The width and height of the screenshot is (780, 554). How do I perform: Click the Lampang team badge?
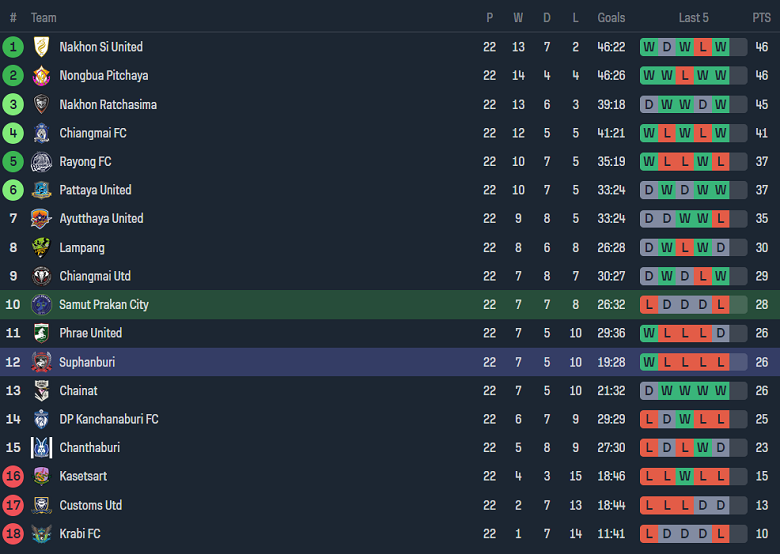click(41, 248)
